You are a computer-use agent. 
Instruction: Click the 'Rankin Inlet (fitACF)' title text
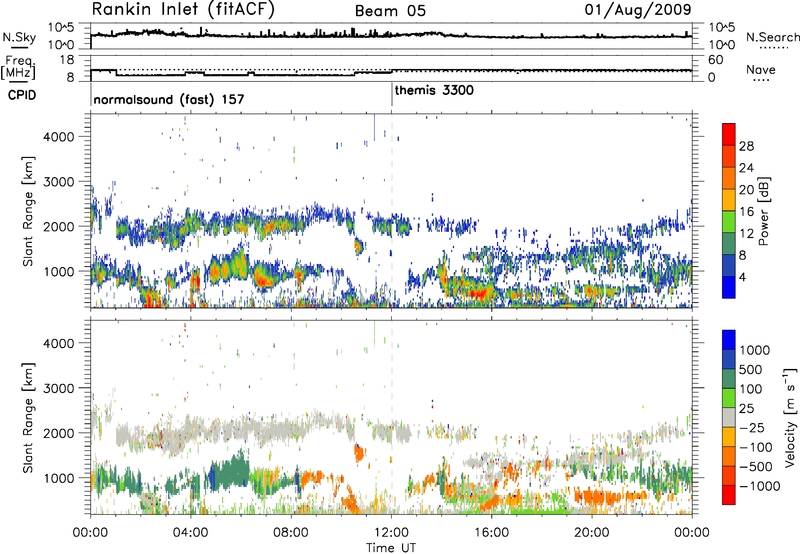tap(183, 10)
